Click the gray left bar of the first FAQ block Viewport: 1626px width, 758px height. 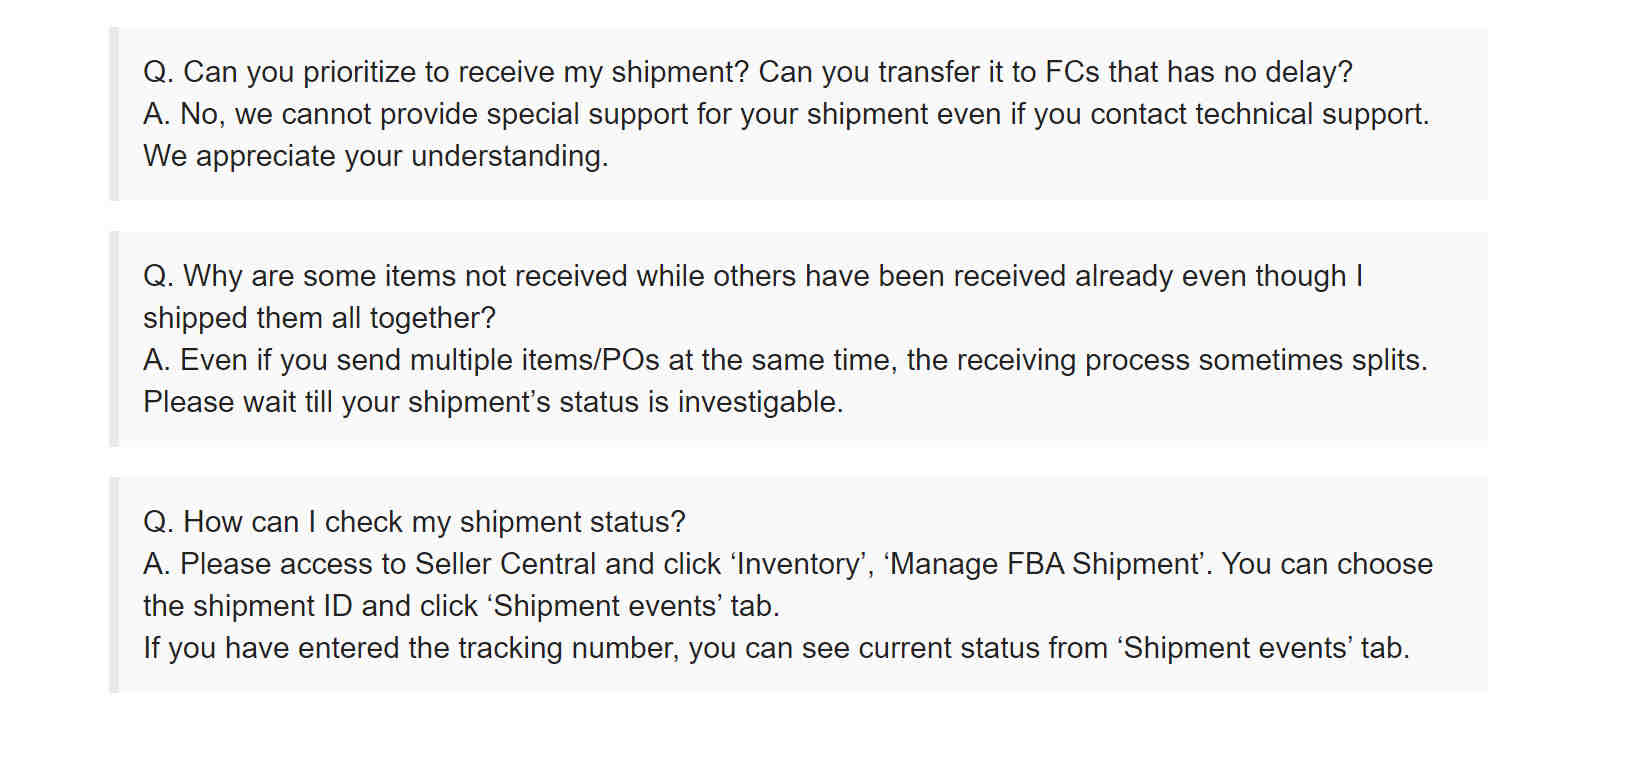point(114,114)
